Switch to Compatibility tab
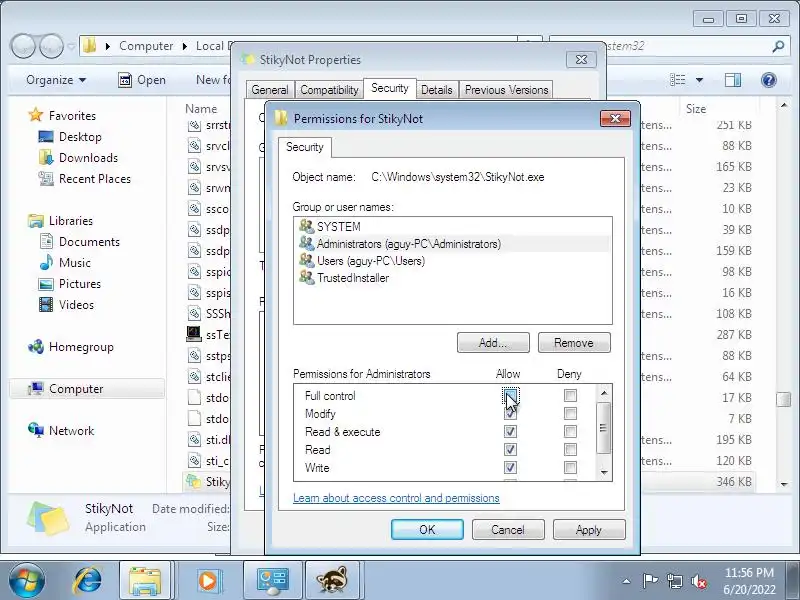Screen dimensions: 800x600 click(329, 90)
